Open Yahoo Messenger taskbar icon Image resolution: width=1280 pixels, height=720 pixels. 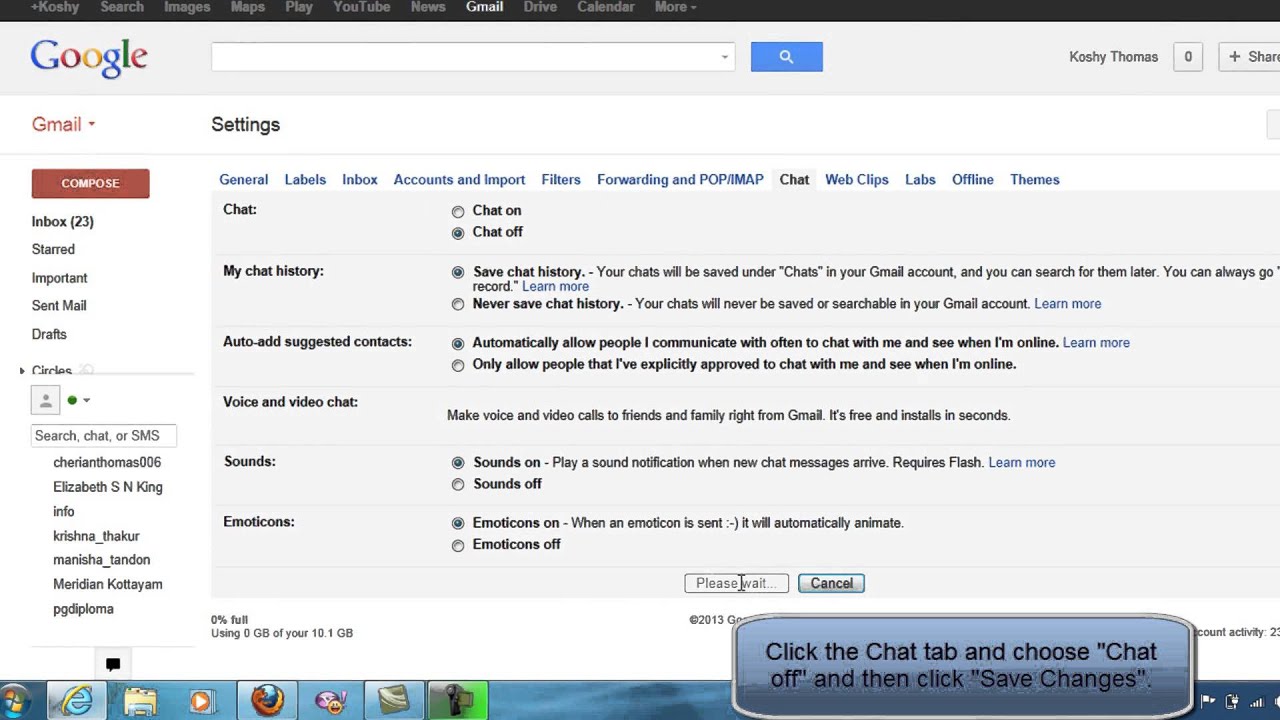click(x=330, y=702)
